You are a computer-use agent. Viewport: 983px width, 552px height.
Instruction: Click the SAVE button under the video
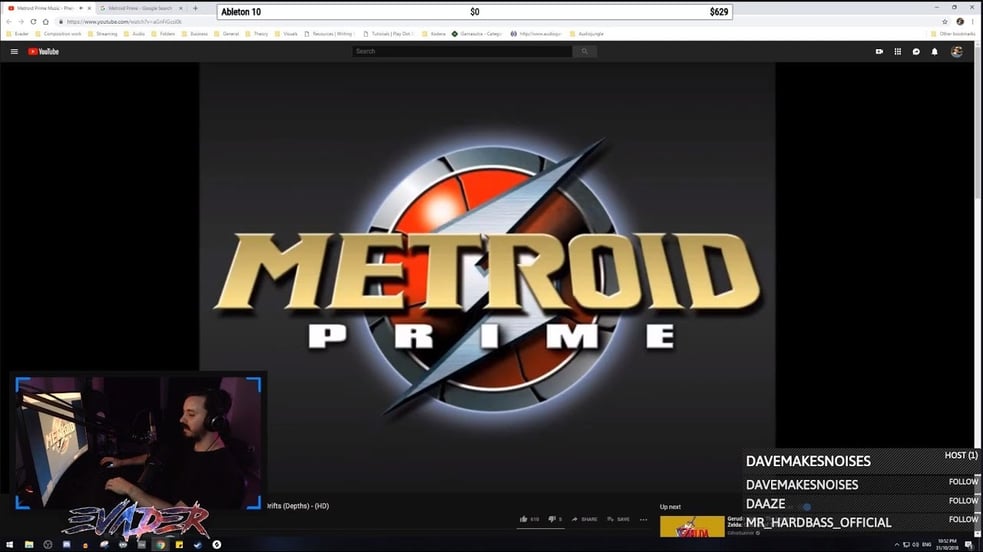pyautogui.click(x=618, y=519)
